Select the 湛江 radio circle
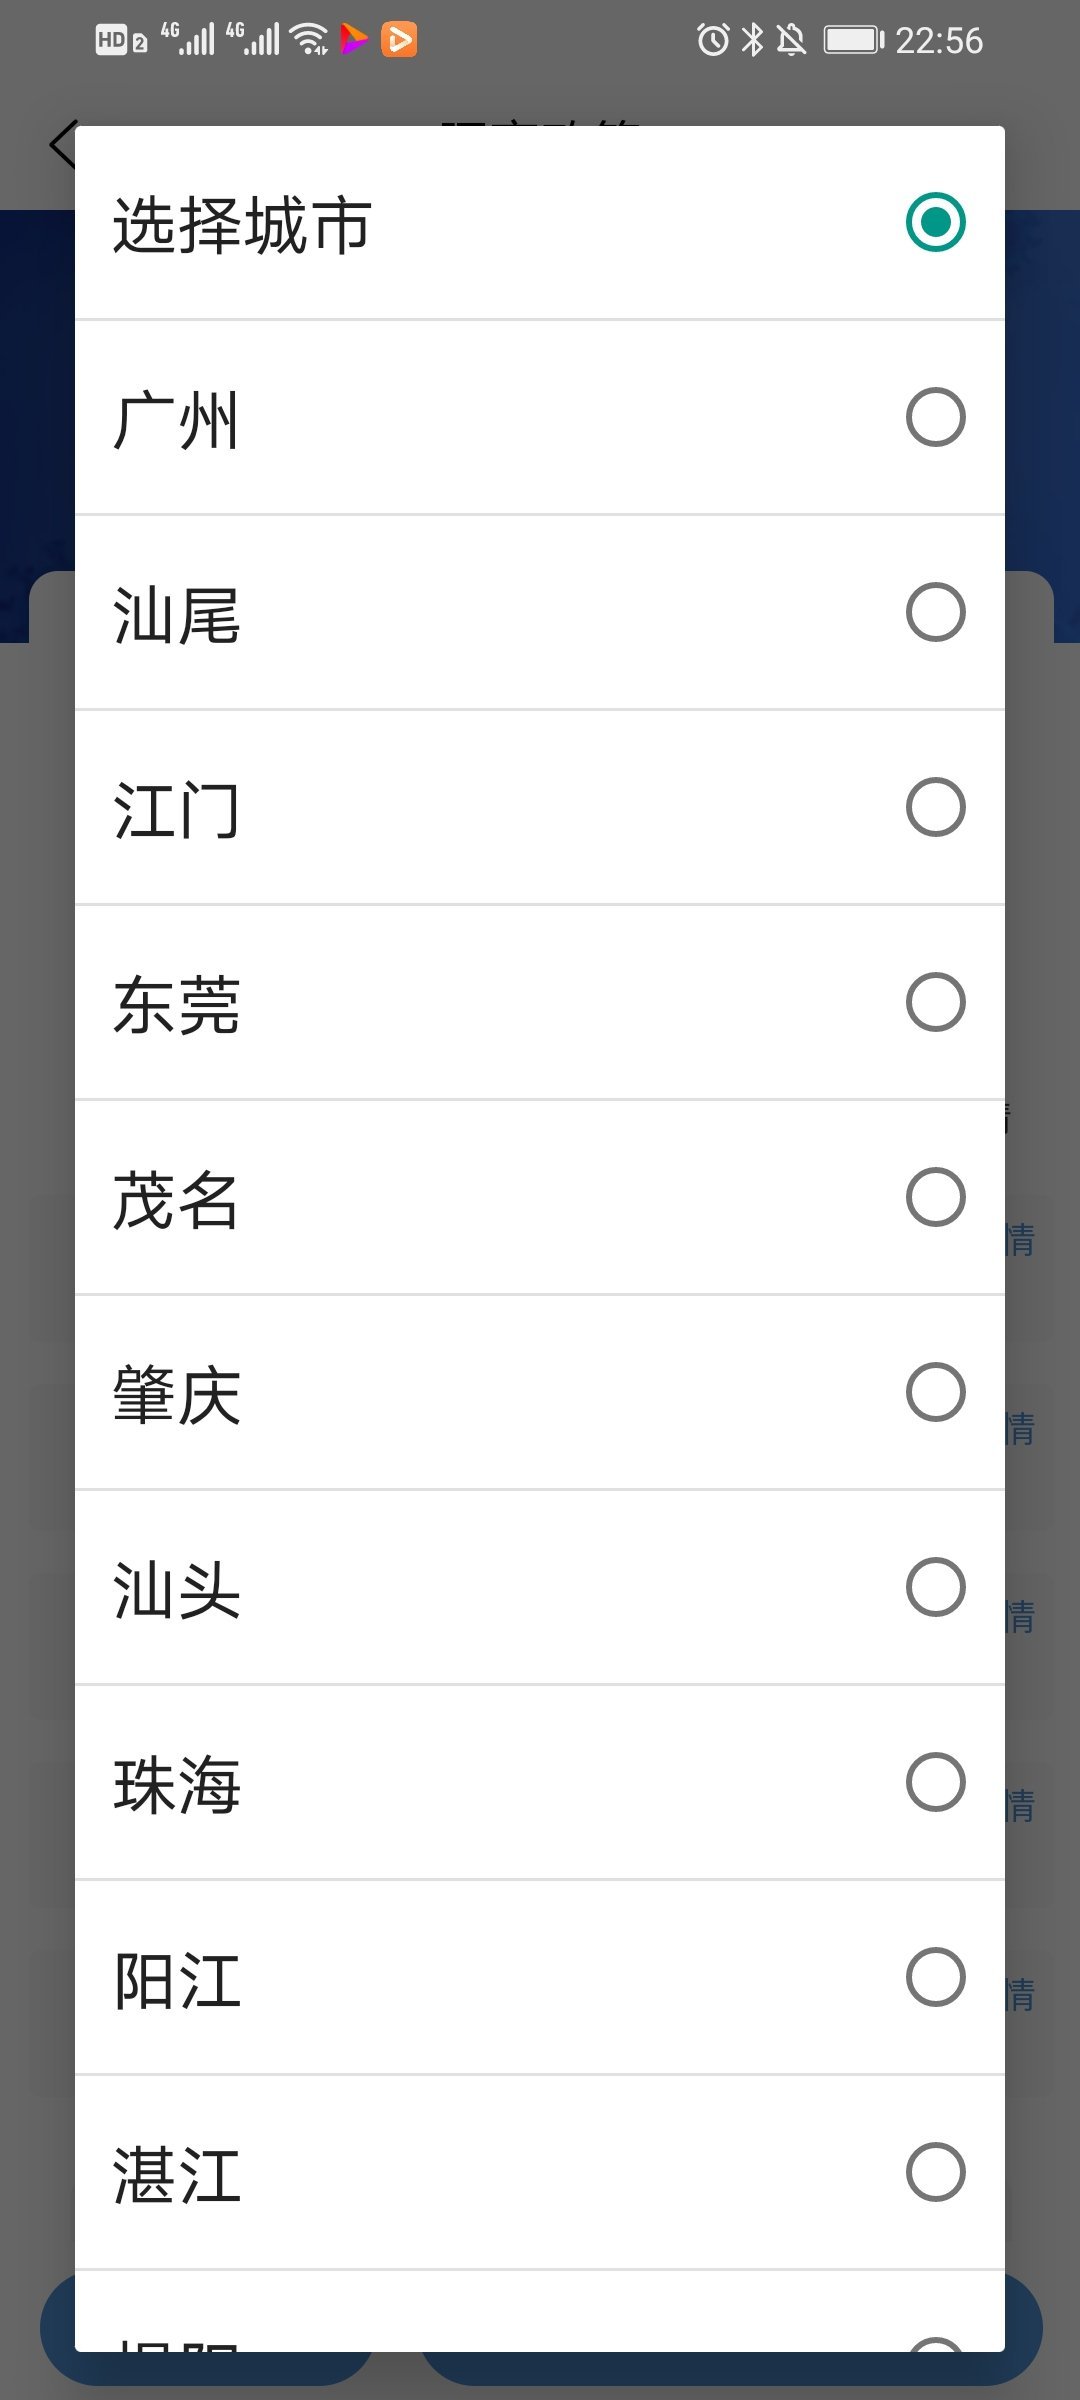 tap(935, 2172)
